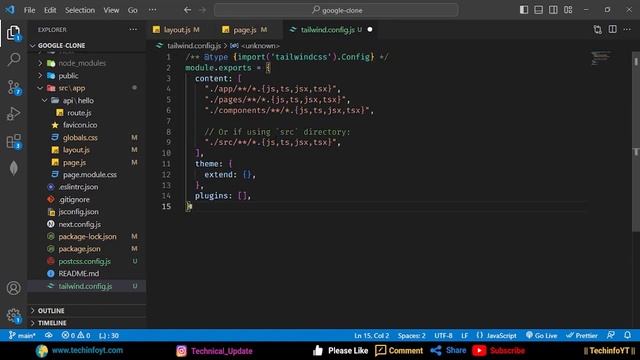
Task: Change Spaces: 2 indentation setting
Action: tap(411, 336)
